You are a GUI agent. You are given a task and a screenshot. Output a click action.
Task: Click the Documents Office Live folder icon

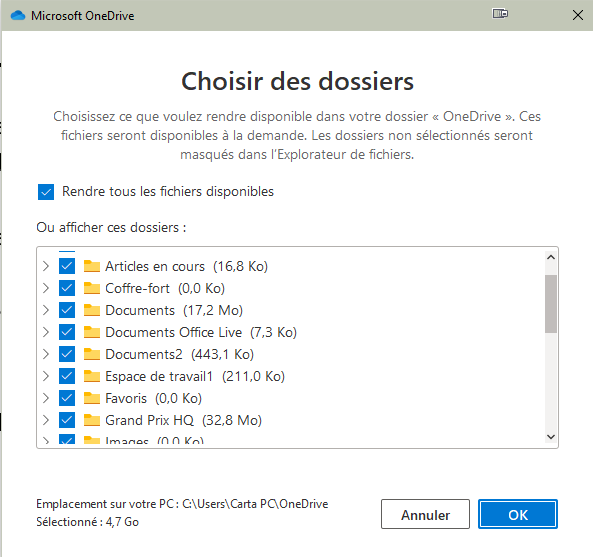(92, 332)
